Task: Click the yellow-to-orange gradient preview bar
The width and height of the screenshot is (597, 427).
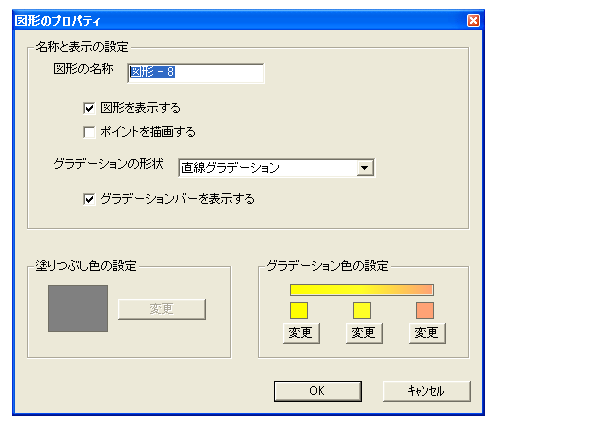Action: [362, 290]
